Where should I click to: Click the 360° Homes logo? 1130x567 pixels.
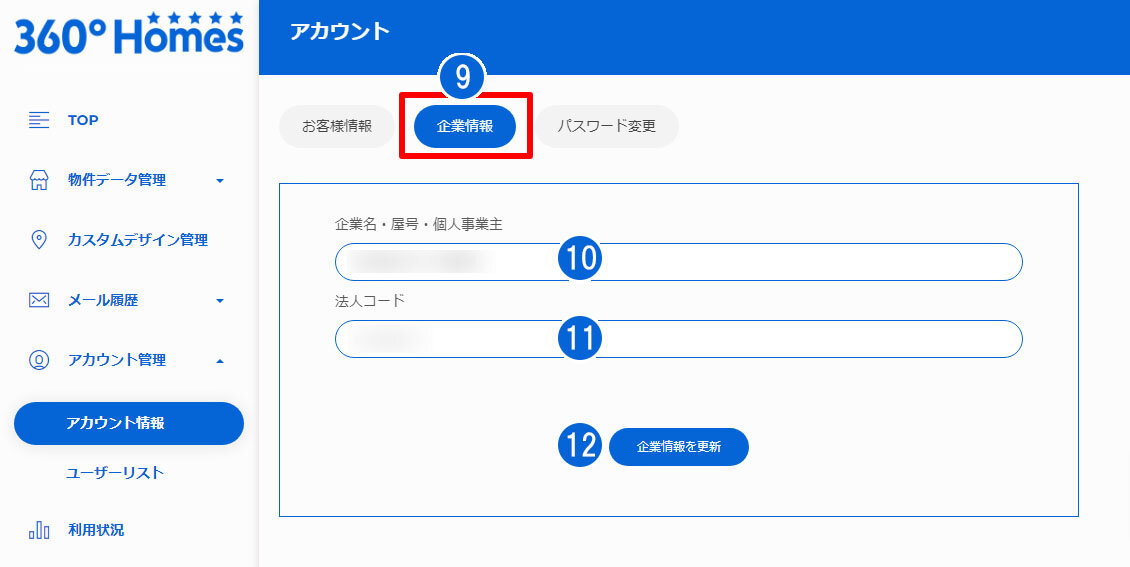tap(128, 34)
